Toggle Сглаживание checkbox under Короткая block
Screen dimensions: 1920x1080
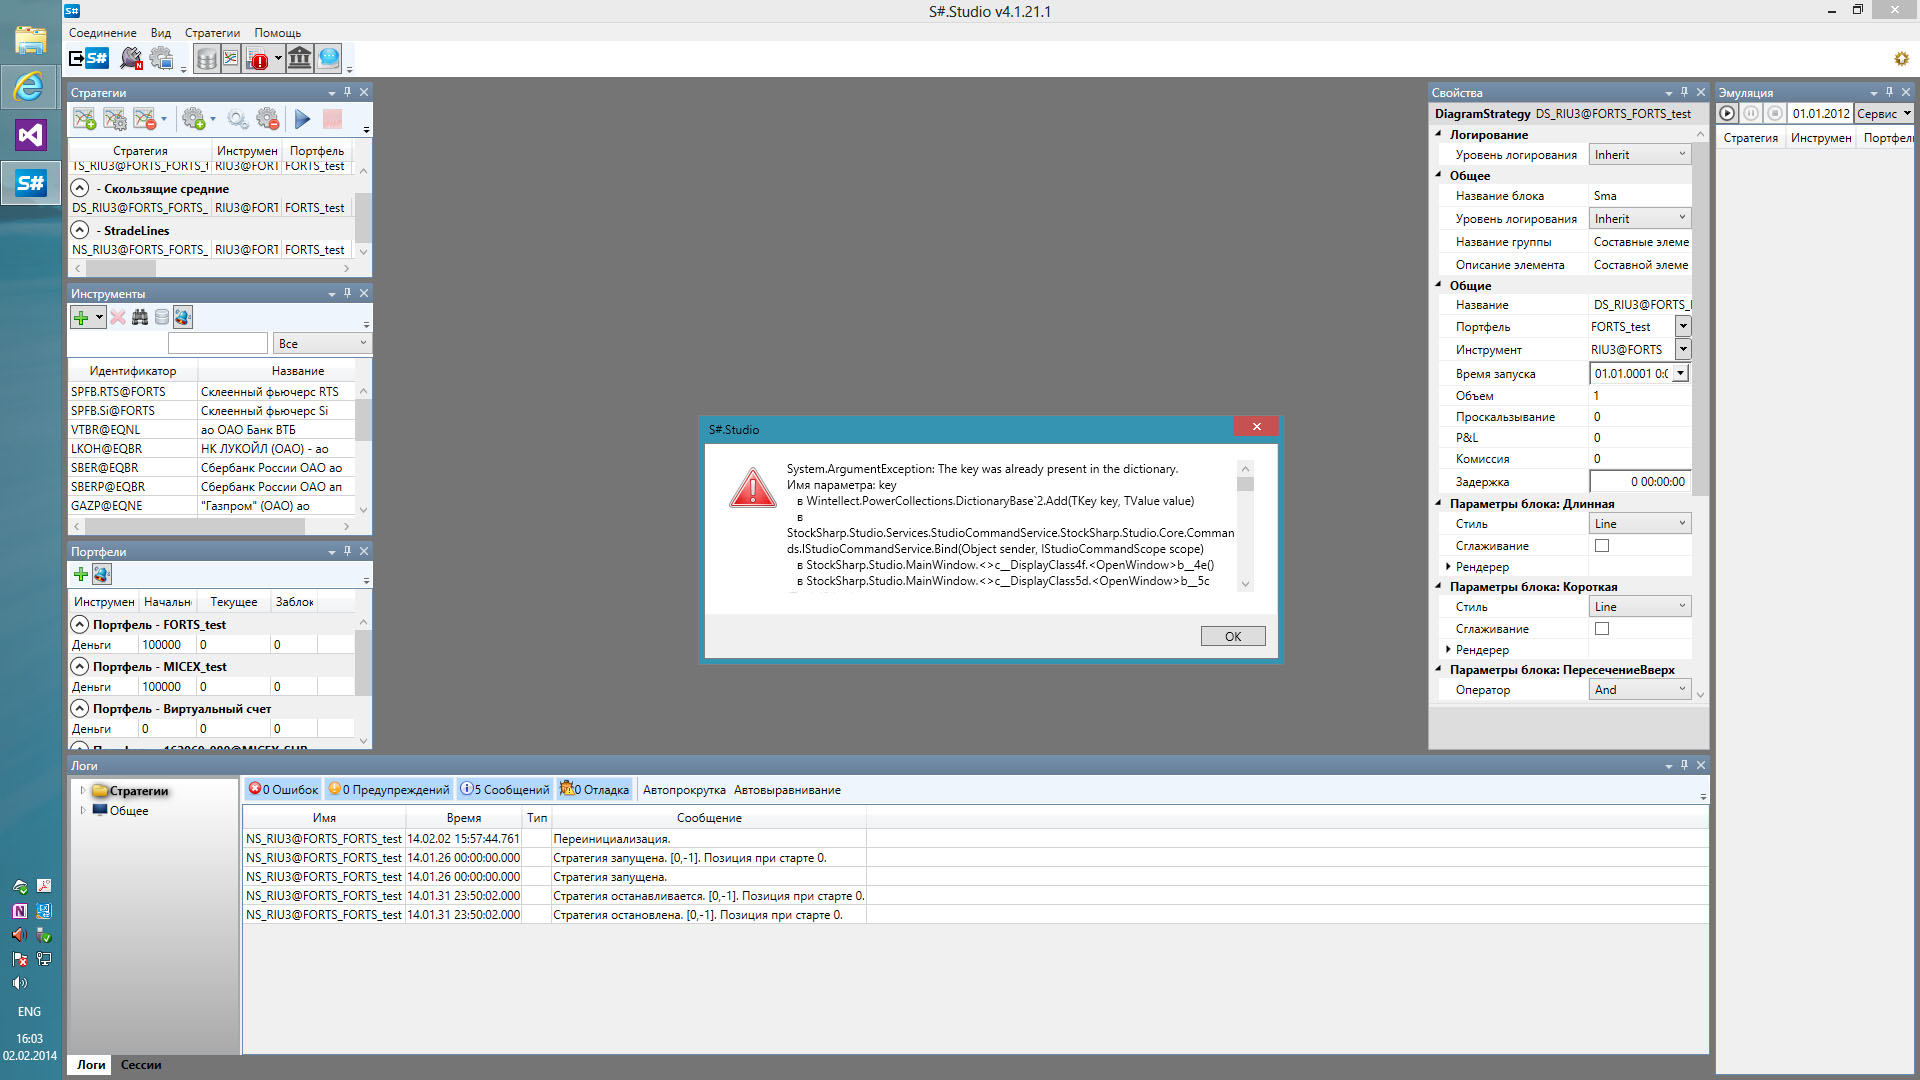point(1602,629)
